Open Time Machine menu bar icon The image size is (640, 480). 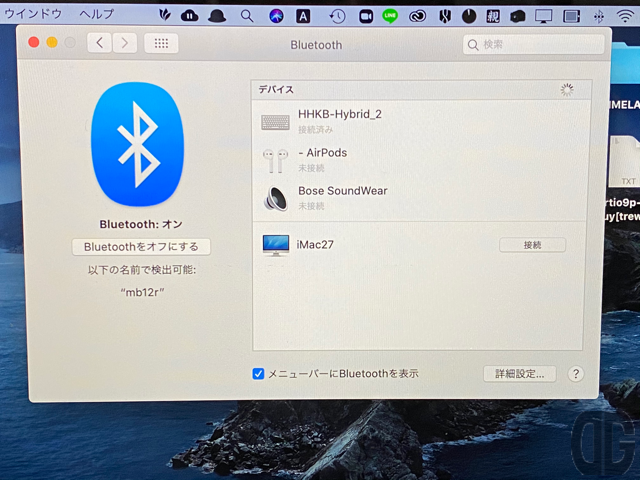(x=338, y=16)
